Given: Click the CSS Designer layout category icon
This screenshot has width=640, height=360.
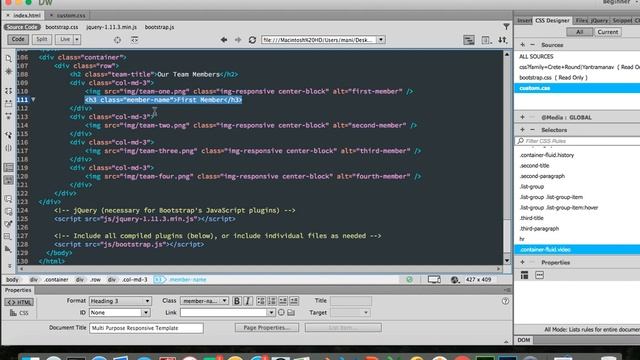Looking at the screenshot, I should tap(524, 276).
